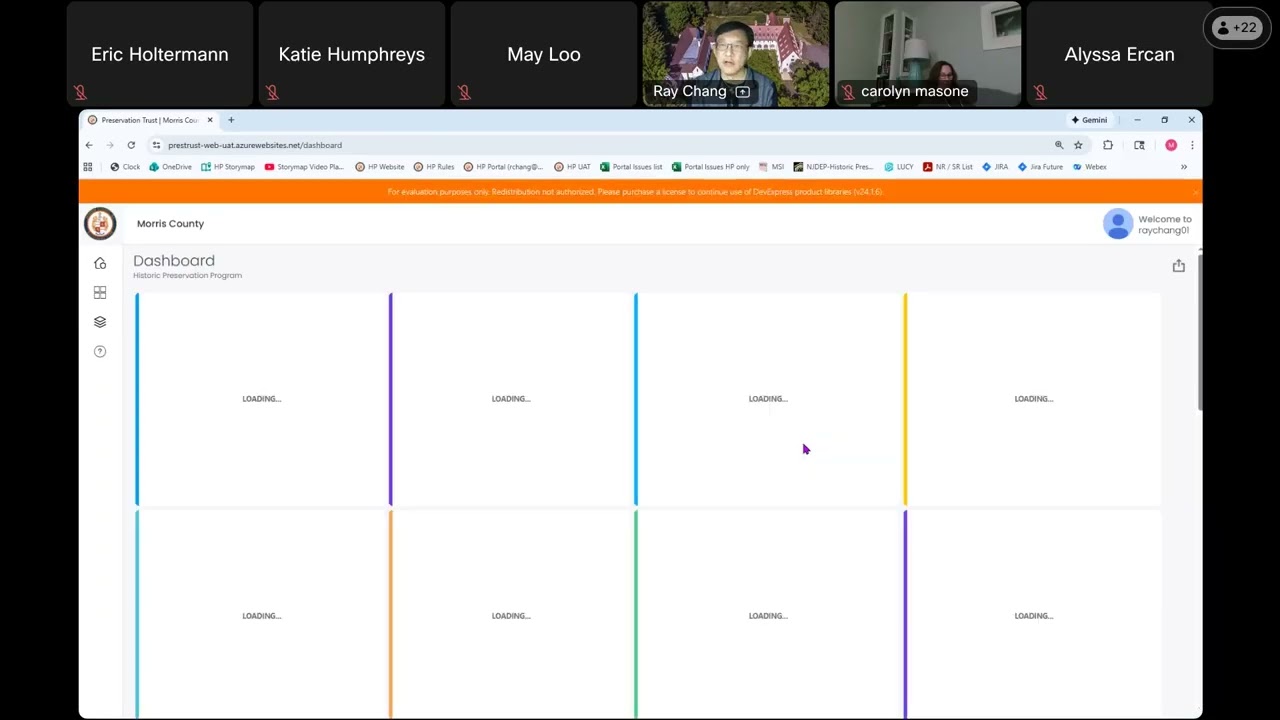Open Chrome three-dot menu
The height and width of the screenshot is (720, 1280).
[x=1192, y=145]
